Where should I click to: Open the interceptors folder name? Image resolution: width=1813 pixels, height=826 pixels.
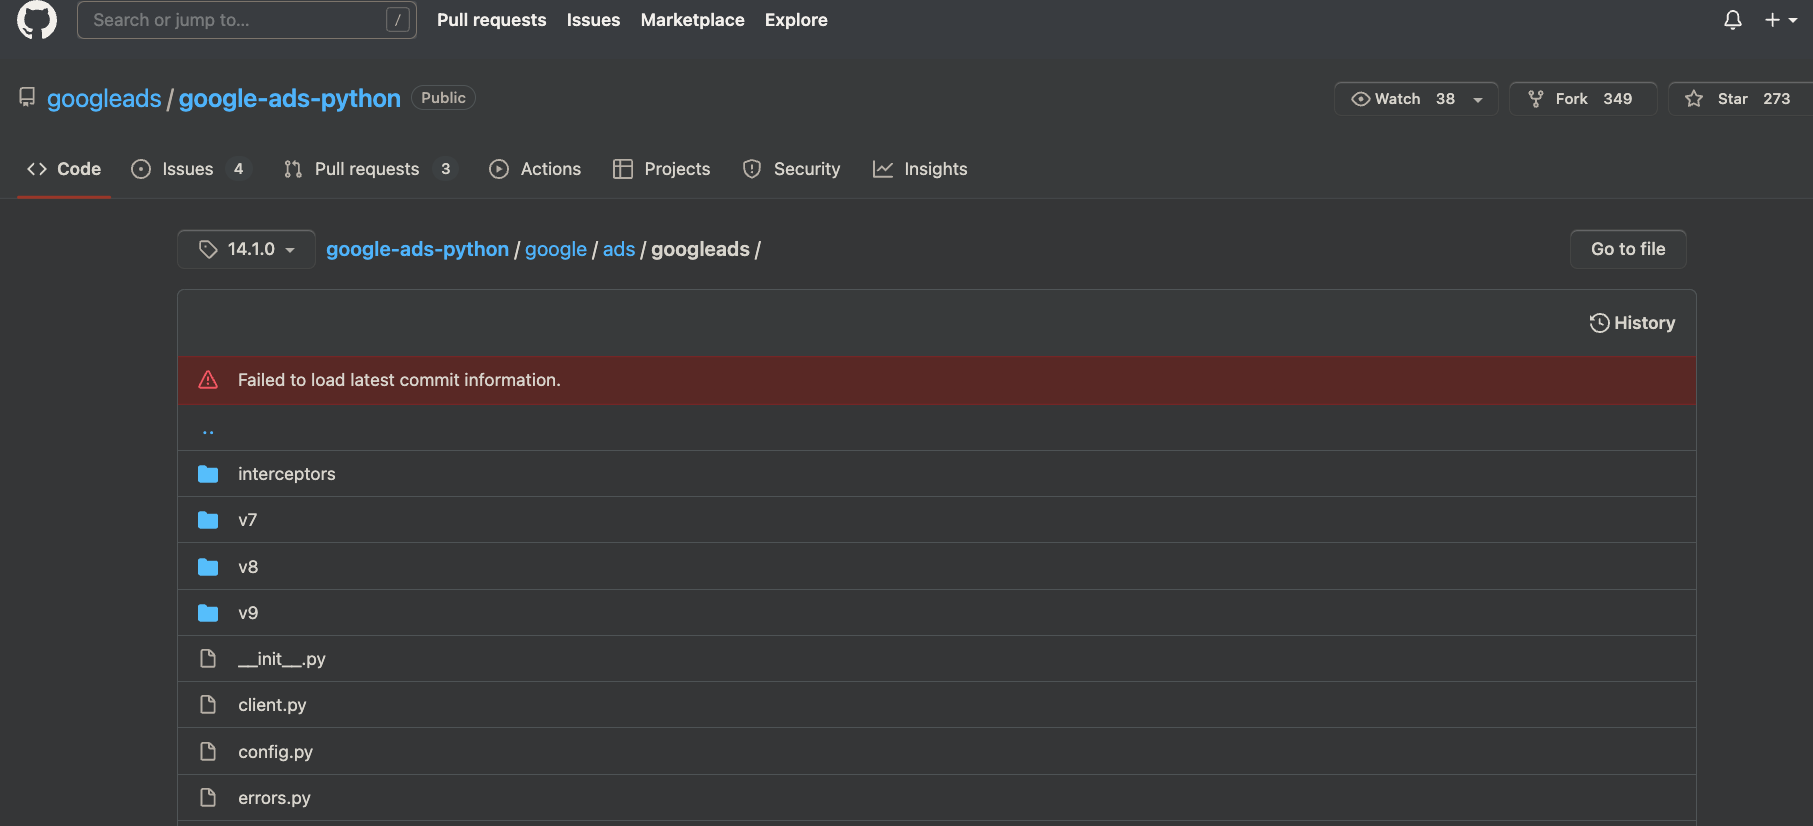pyautogui.click(x=287, y=474)
